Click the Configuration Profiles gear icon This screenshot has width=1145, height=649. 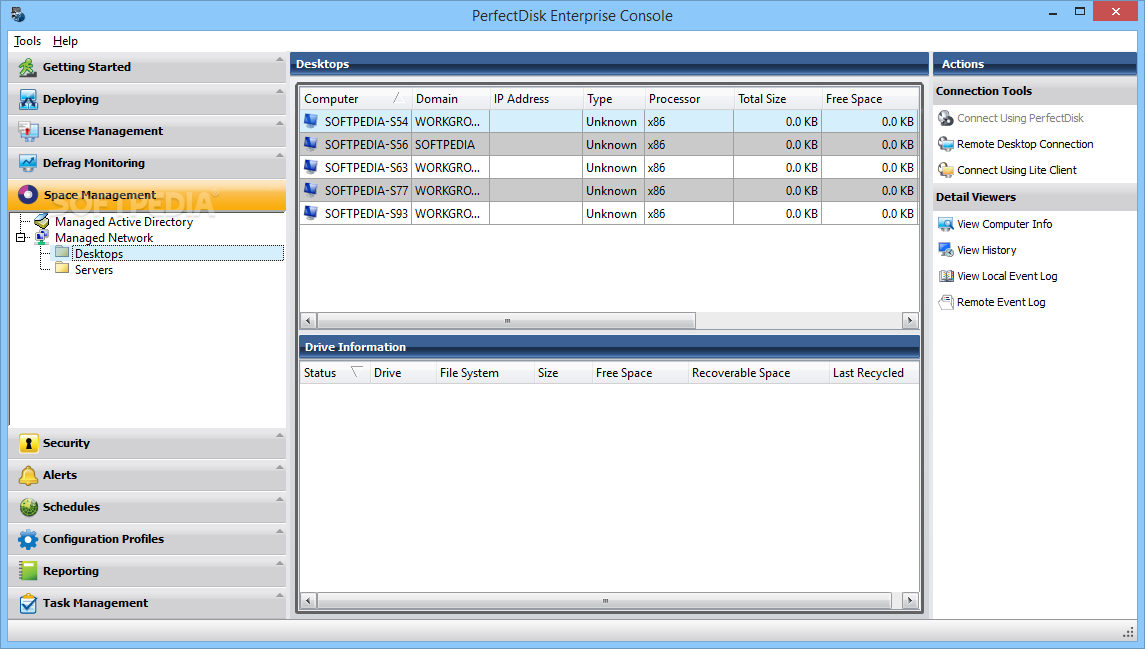tap(28, 539)
